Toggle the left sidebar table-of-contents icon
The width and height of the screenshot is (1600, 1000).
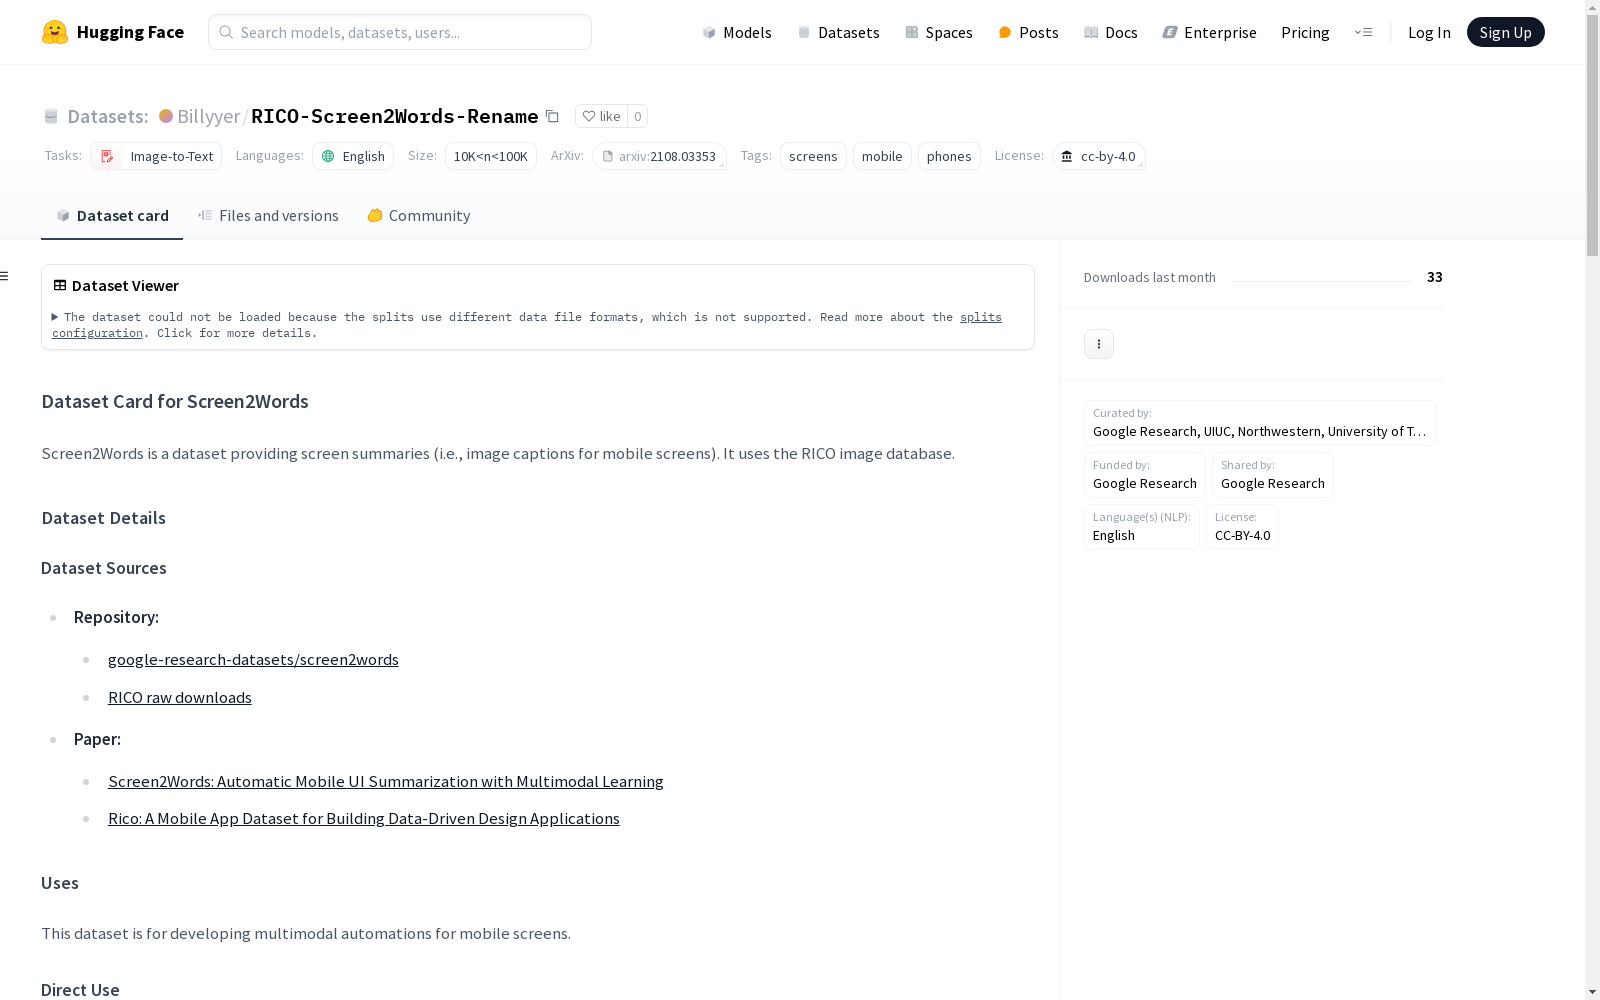[x=5, y=276]
